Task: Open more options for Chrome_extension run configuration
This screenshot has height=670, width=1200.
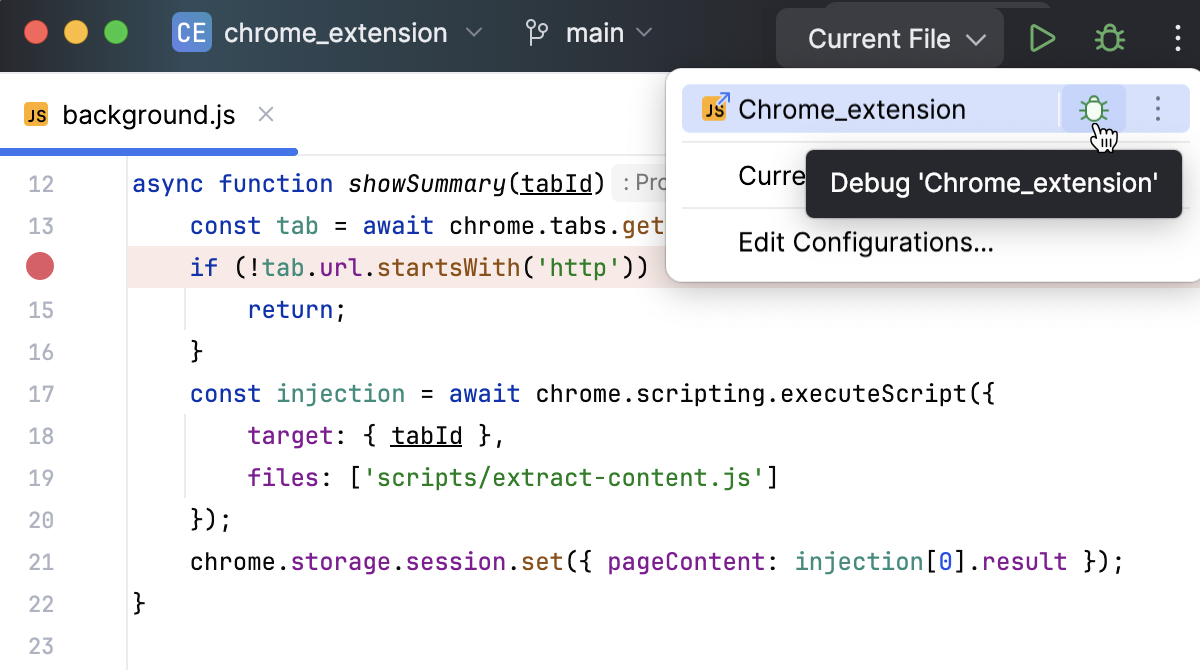Action: point(1157,109)
